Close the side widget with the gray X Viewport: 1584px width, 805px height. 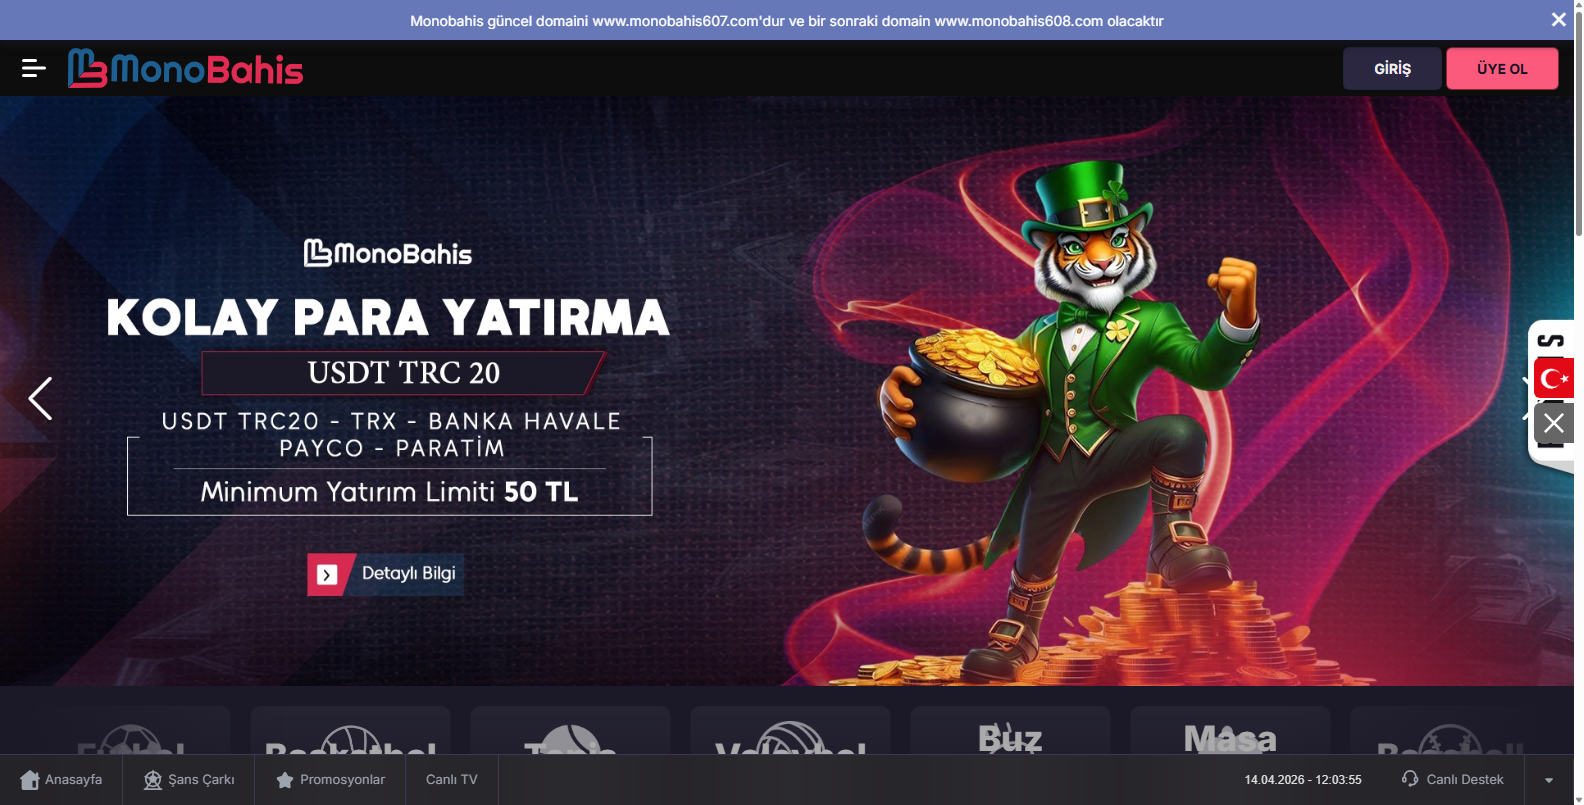pos(1553,423)
